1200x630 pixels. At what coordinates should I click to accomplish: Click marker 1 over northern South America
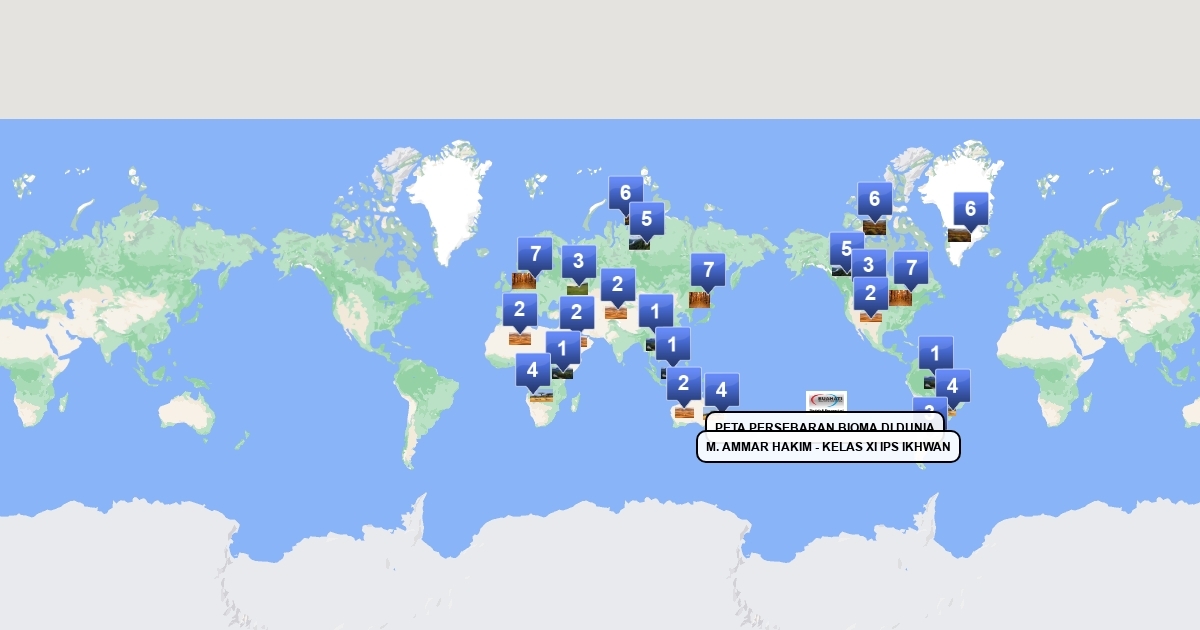coord(935,353)
